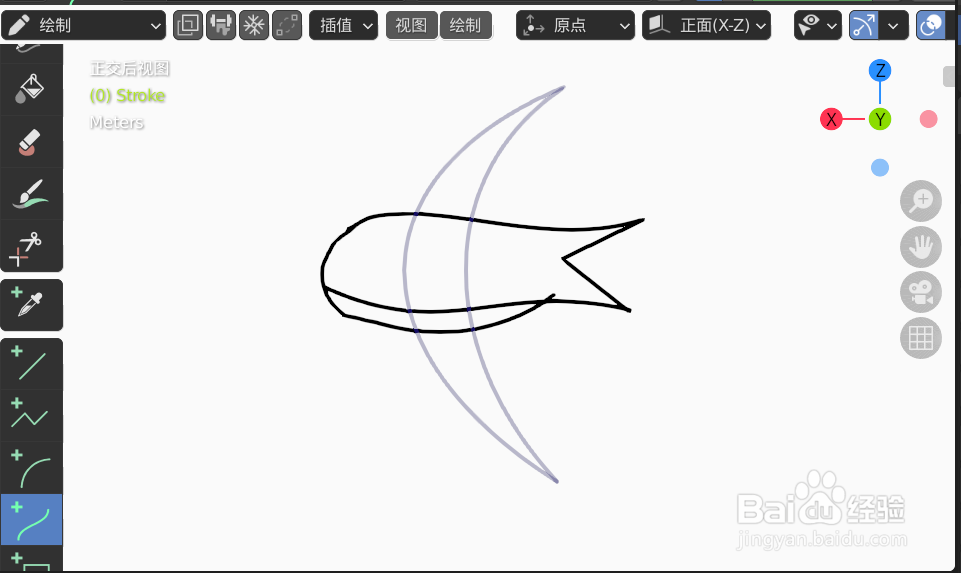
Task: Select the Line primitive tool
Action: [x=31, y=363]
